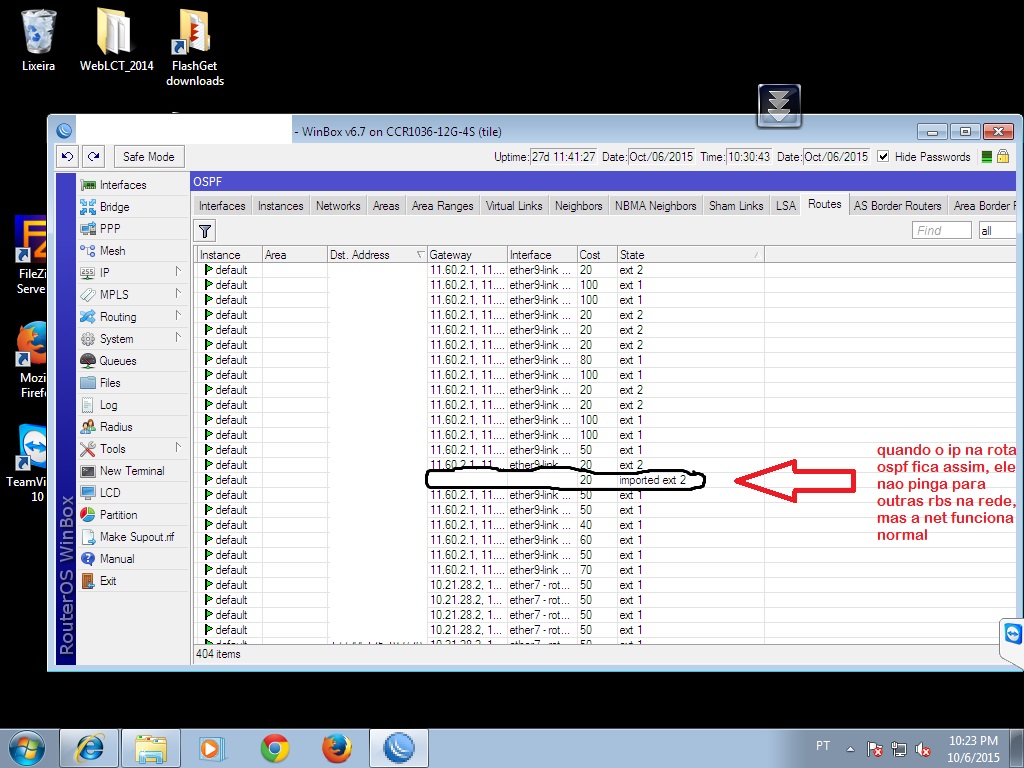Switch to the Instances tab
1024x768 pixels.
click(x=281, y=206)
